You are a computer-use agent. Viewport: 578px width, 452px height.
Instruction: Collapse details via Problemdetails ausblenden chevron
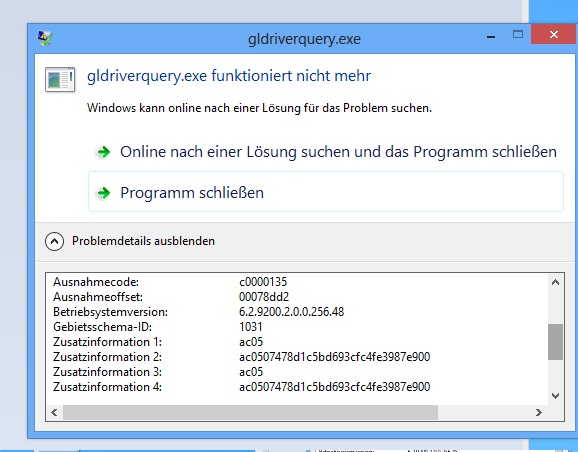[54, 241]
